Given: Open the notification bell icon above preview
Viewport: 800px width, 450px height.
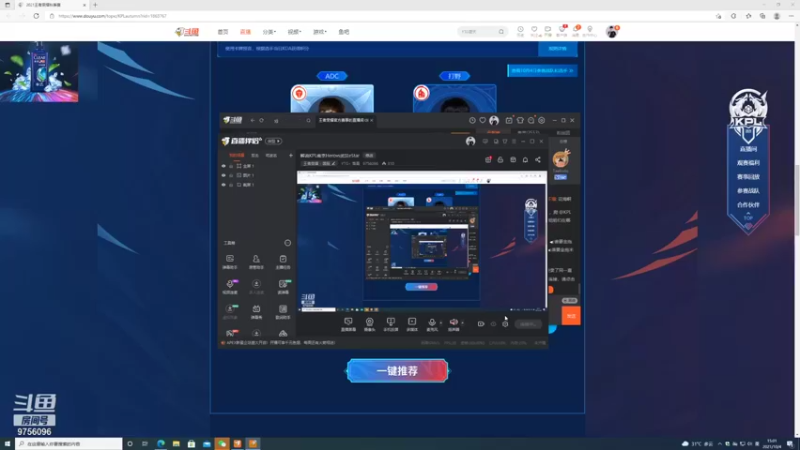Looking at the screenshot, I should [x=526, y=160].
